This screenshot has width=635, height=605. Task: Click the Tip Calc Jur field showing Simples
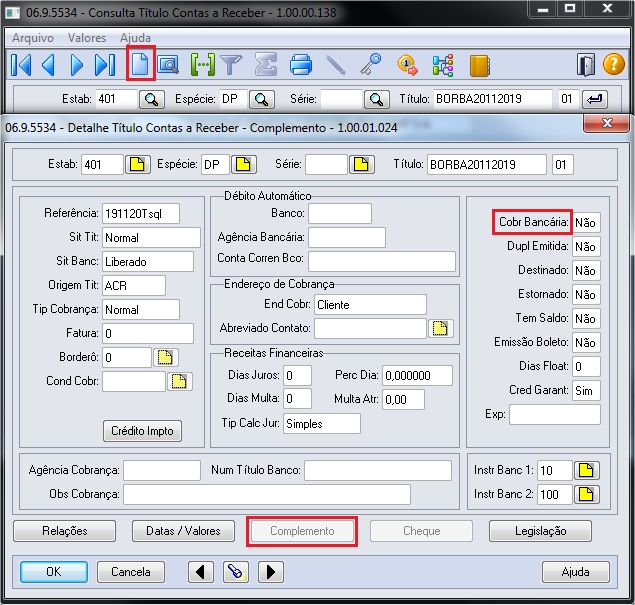(x=322, y=424)
